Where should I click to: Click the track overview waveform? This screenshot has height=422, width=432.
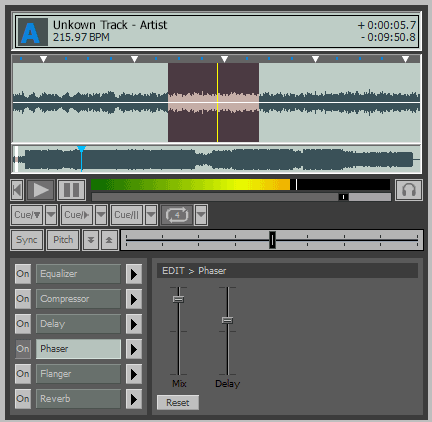[217, 159]
